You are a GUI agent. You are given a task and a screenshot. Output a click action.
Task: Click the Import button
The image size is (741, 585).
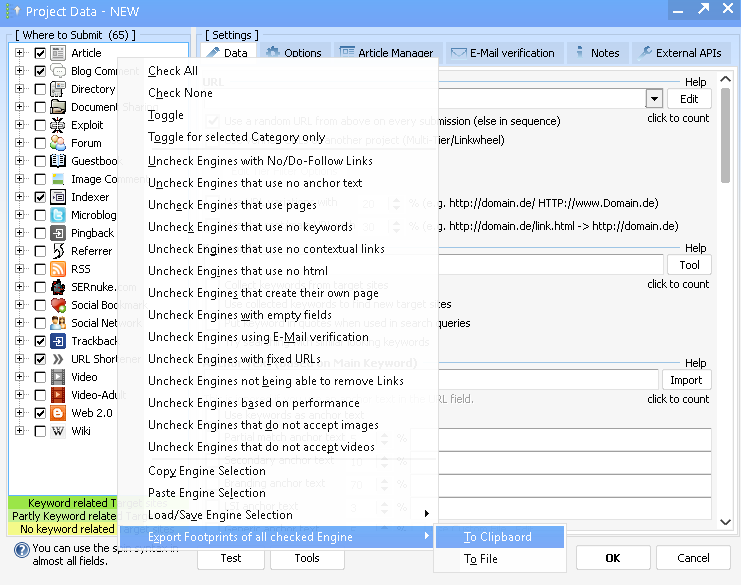[x=686, y=379]
